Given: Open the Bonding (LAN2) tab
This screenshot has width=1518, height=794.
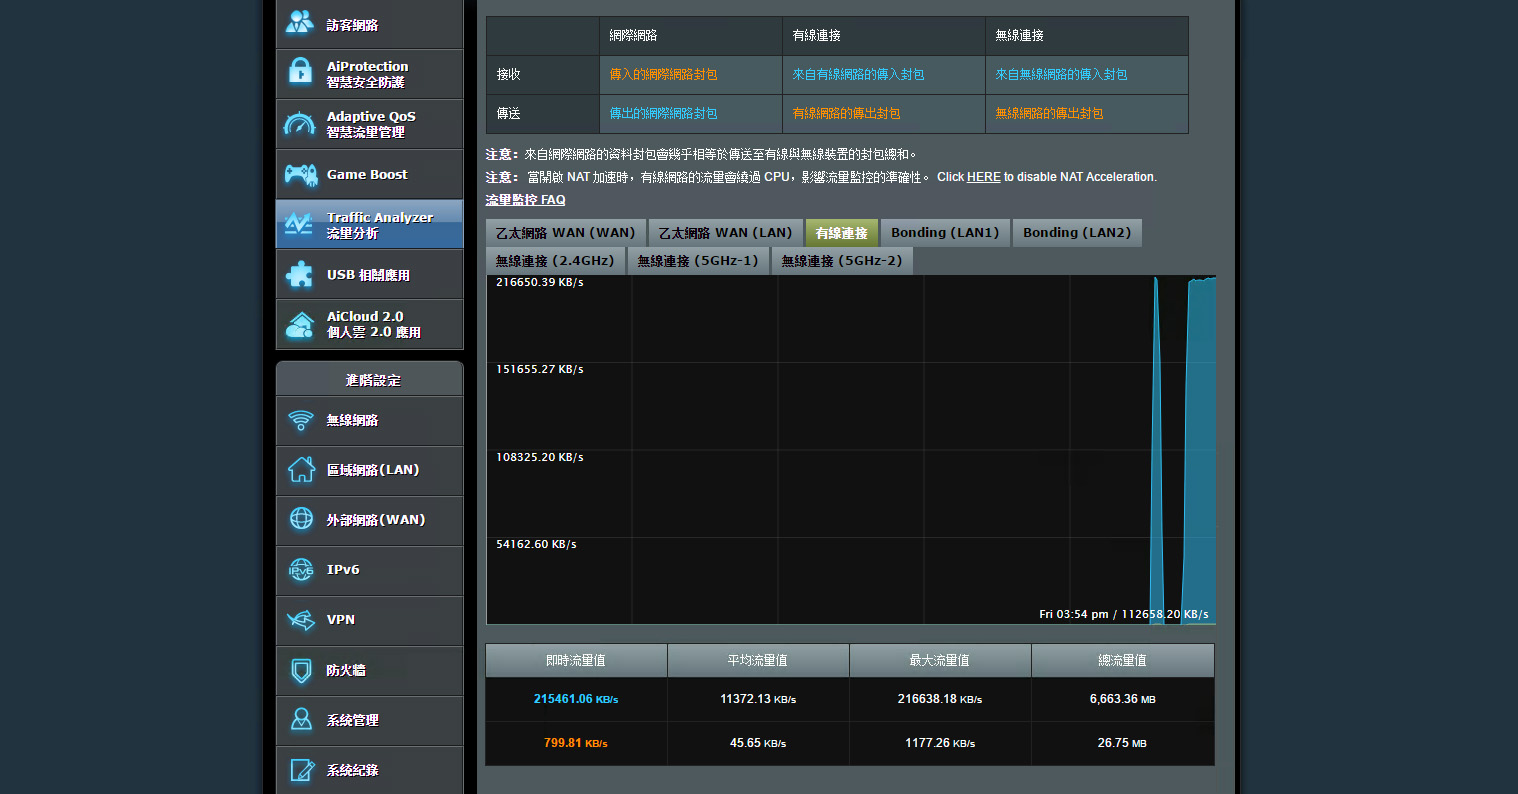Looking at the screenshot, I should tap(1077, 233).
